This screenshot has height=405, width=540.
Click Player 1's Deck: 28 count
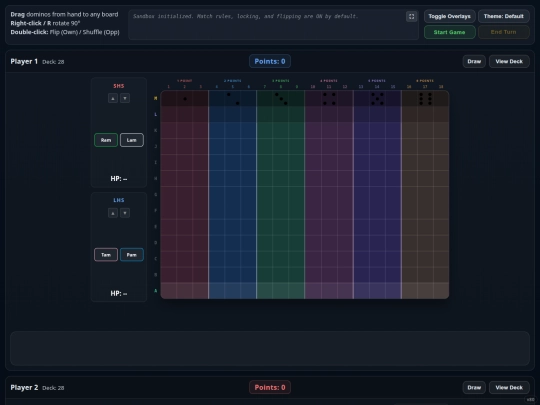[53, 62]
